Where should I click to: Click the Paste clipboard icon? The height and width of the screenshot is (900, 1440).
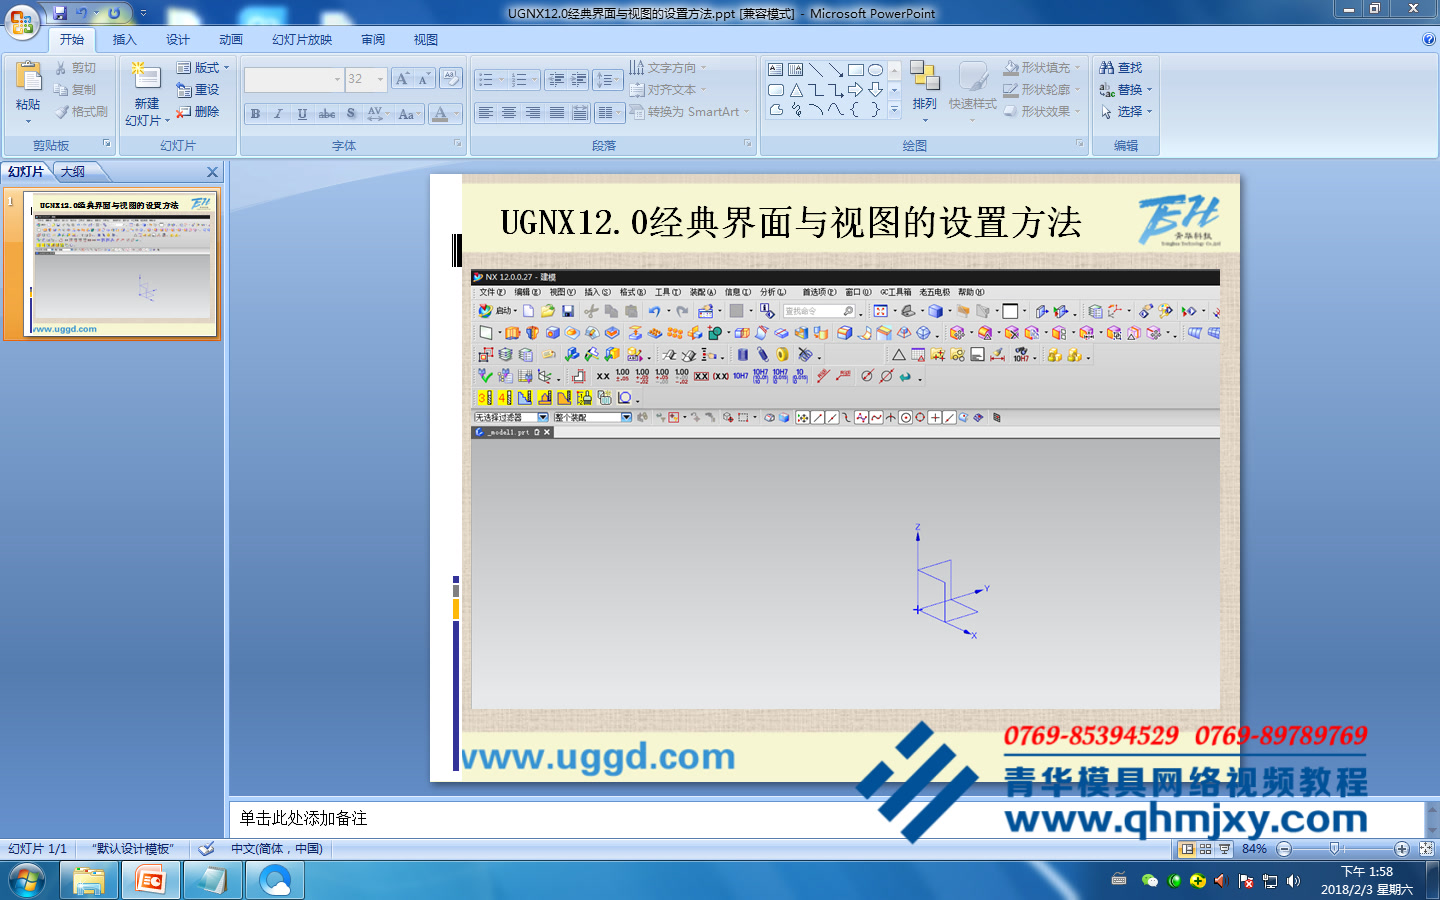(28, 78)
